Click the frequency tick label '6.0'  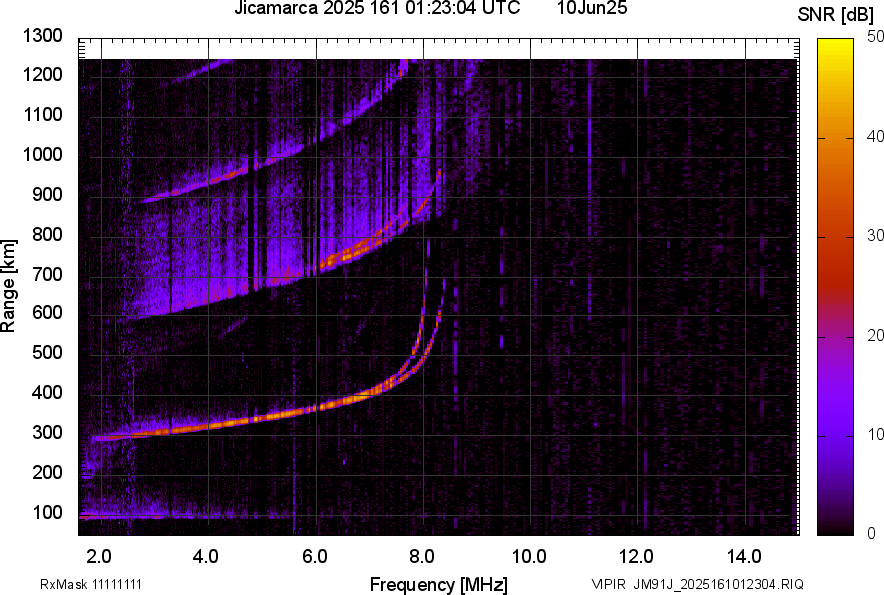click(x=314, y=557)
